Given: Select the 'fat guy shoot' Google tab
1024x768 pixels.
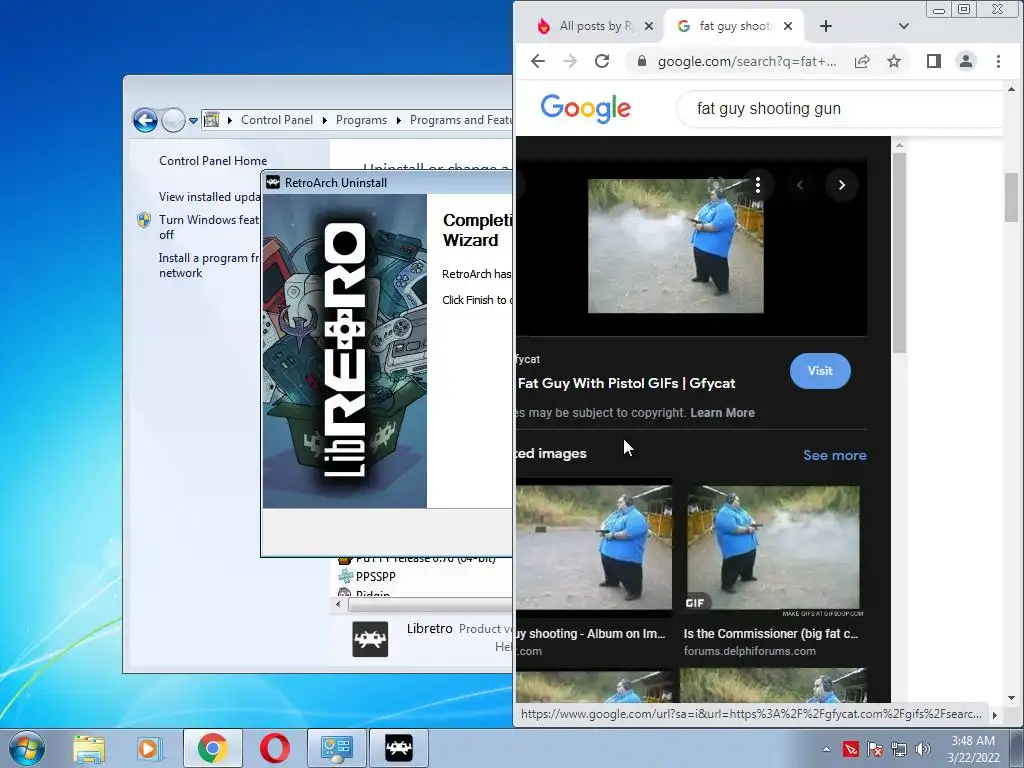Looking at the screenshot, I should coord(735,26).
